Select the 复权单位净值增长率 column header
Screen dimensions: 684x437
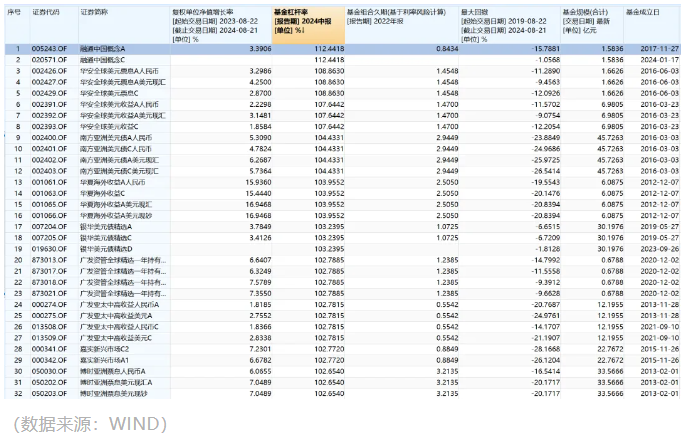tap(221, 25)
